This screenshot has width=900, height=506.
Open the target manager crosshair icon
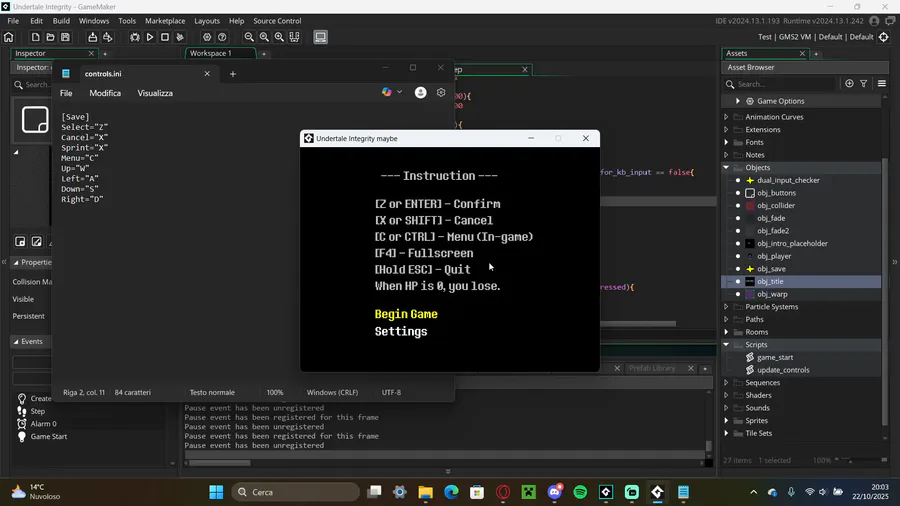click(x=884, y=37)
